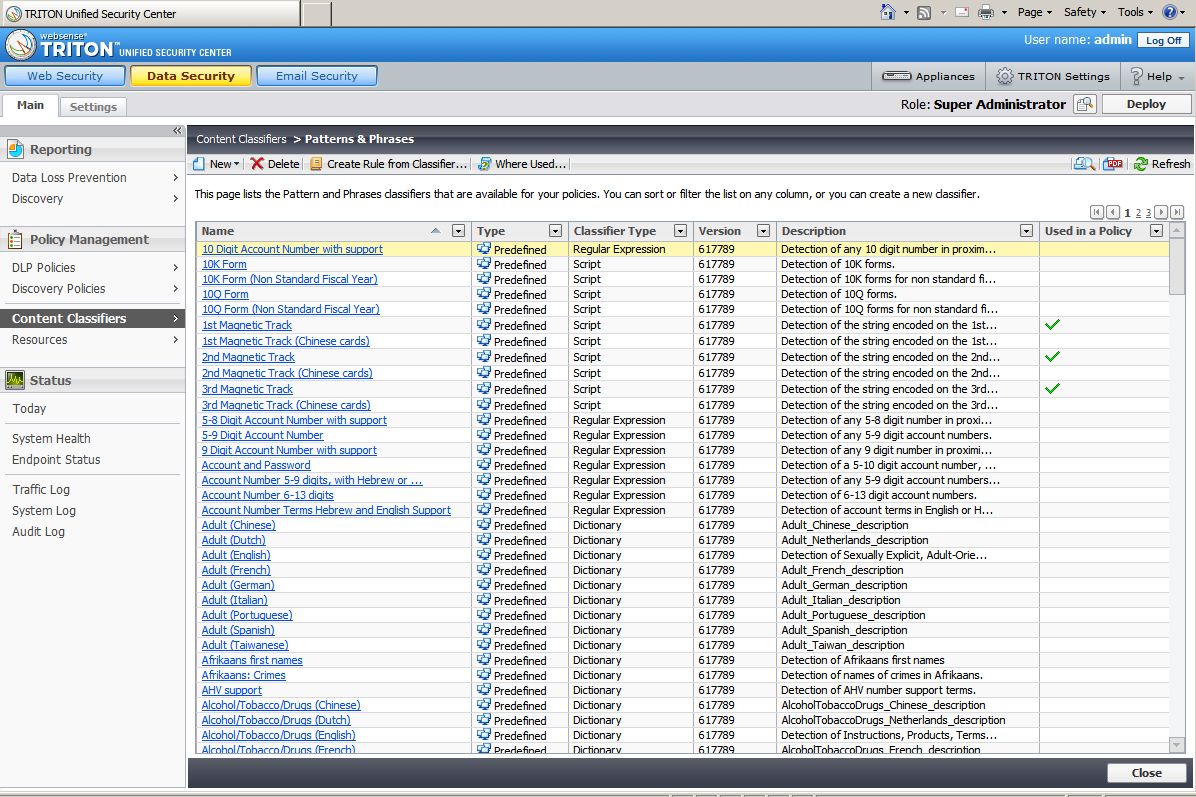The height and width of the screenshot is (797, 1196).
Task: Open the Content Classifiers breadcrumb
Action: pos(241,139)
